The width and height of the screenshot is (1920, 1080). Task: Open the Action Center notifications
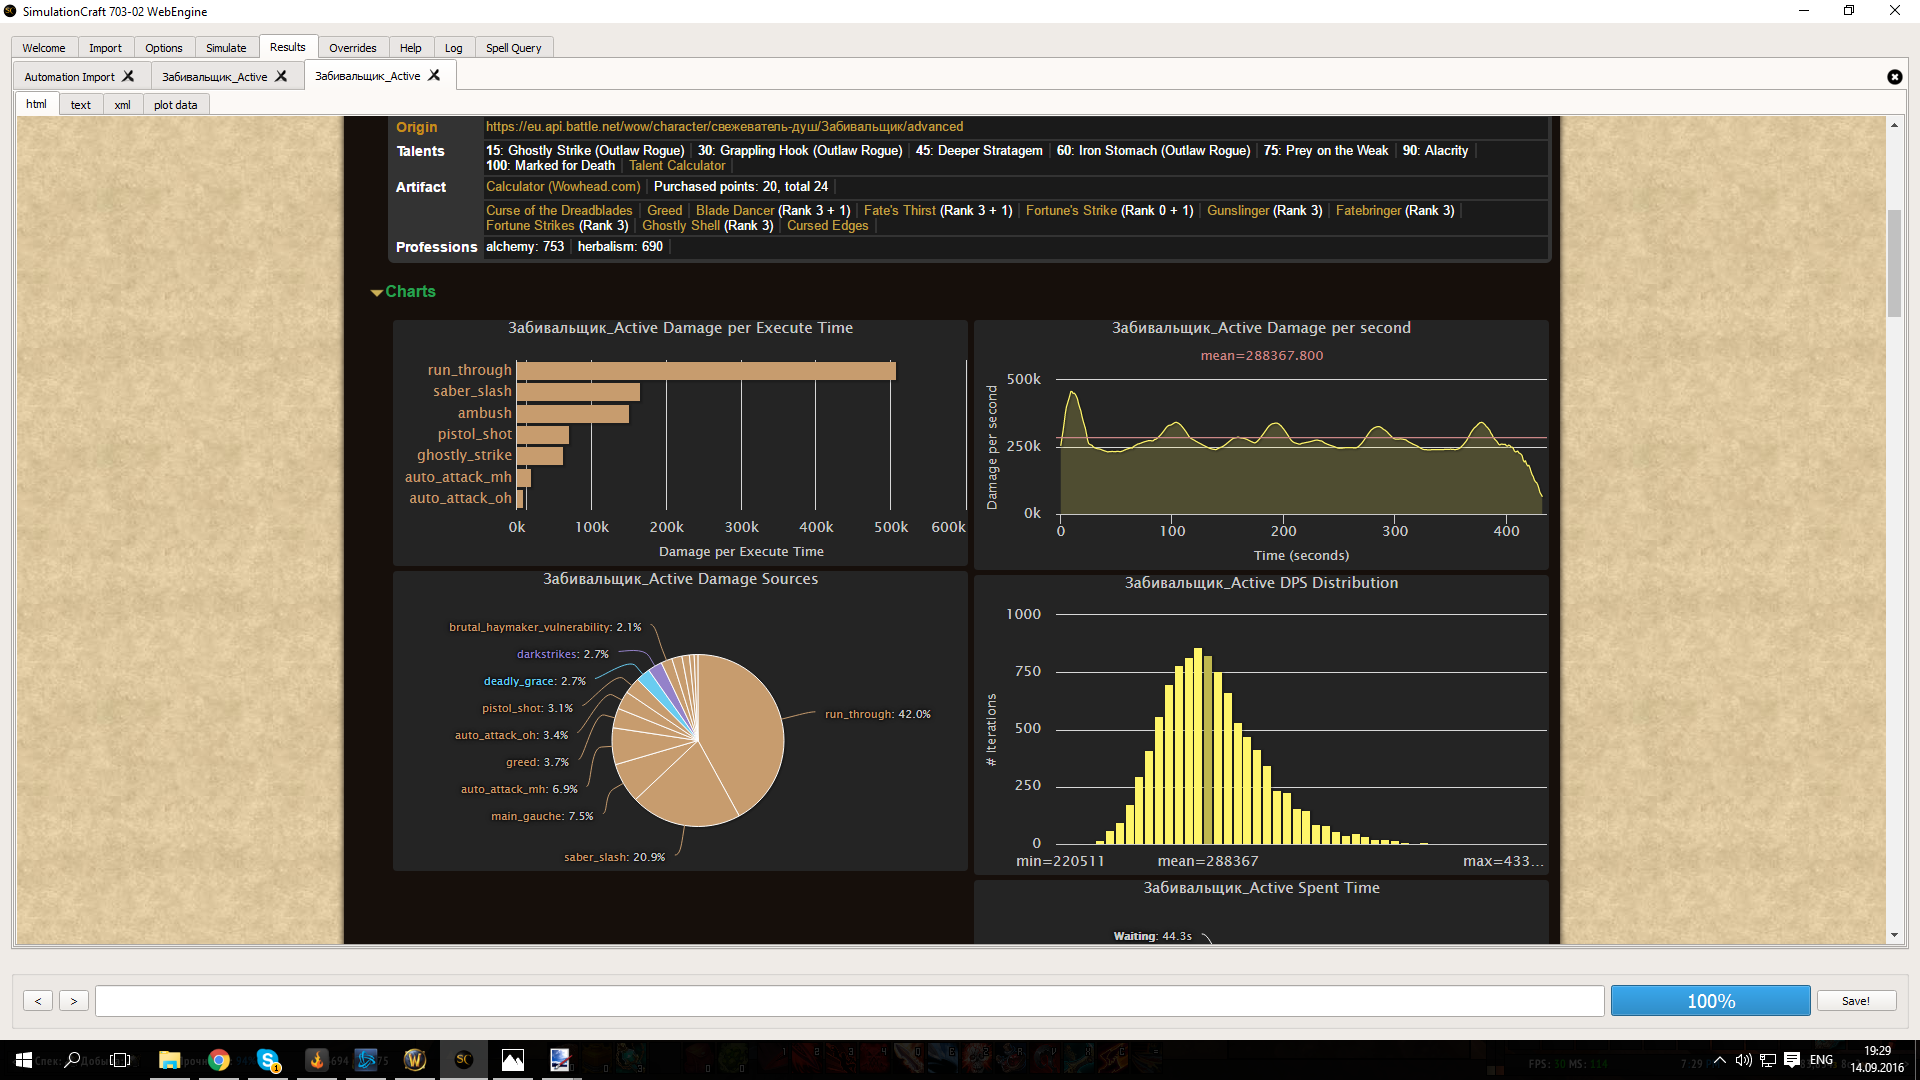(x=1792, y=1060)
